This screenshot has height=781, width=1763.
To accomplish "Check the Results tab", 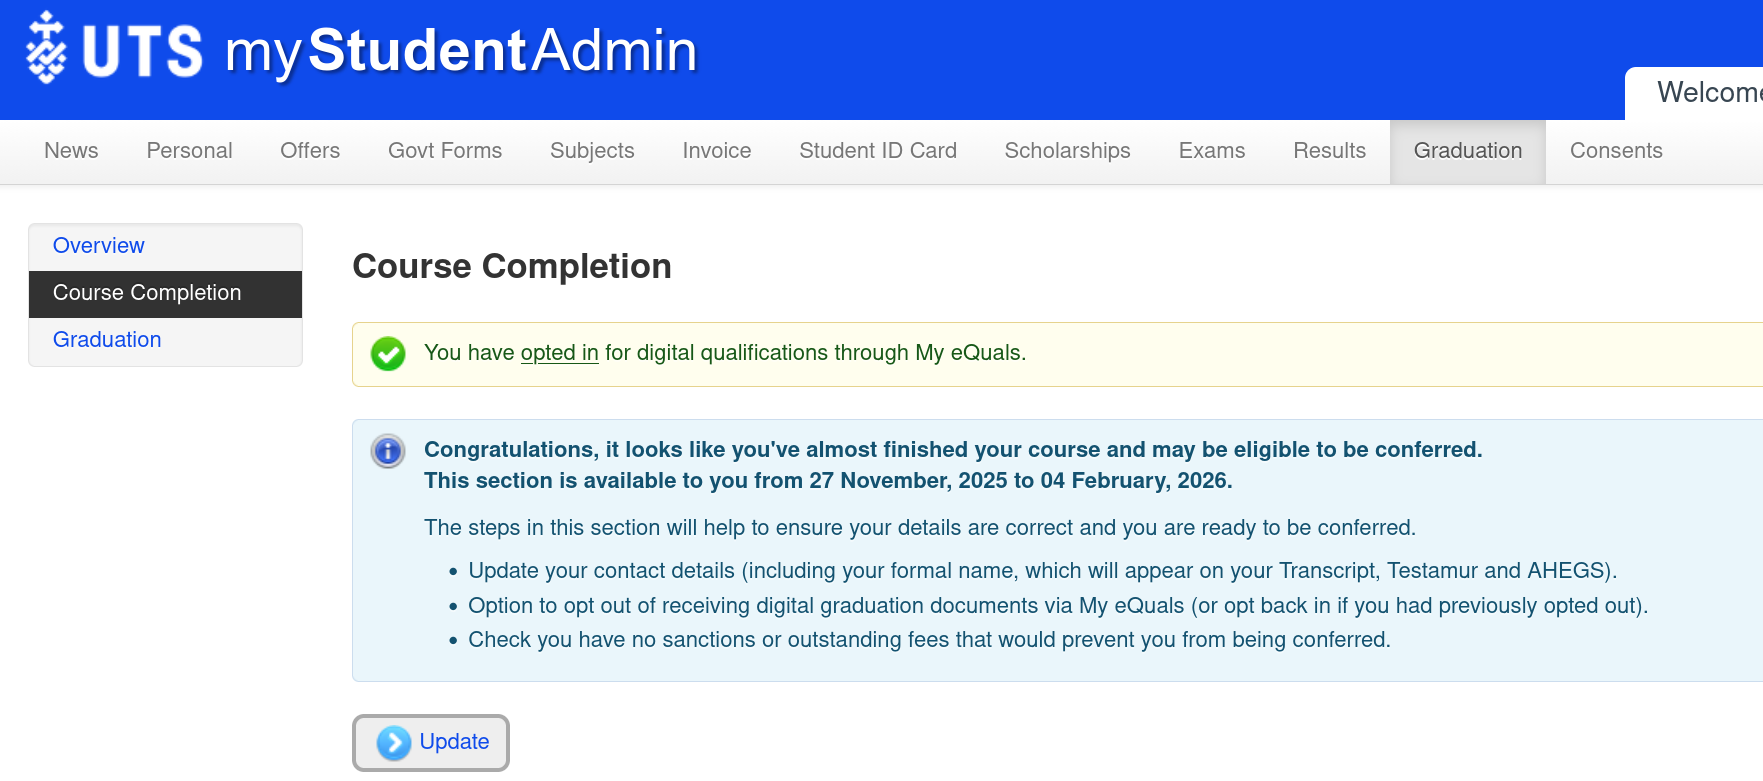I will click(x=1329, y=151).
